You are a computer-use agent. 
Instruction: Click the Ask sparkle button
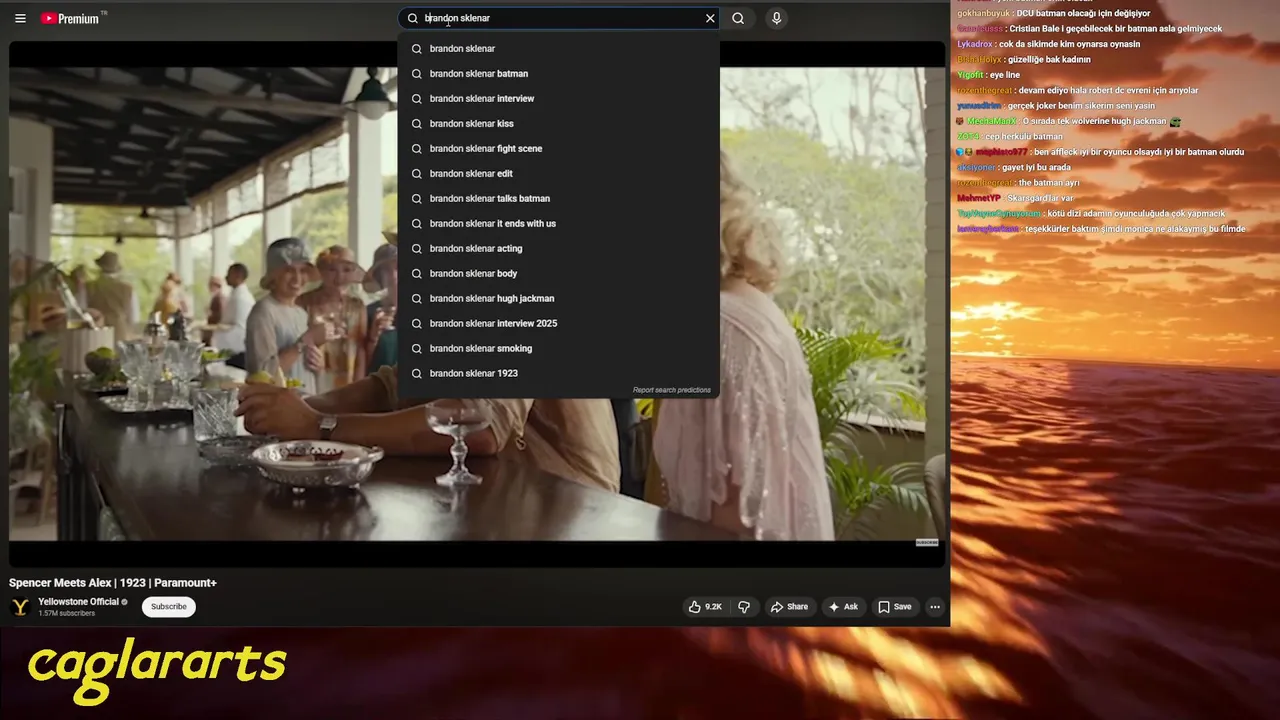[x=843, y=606]
